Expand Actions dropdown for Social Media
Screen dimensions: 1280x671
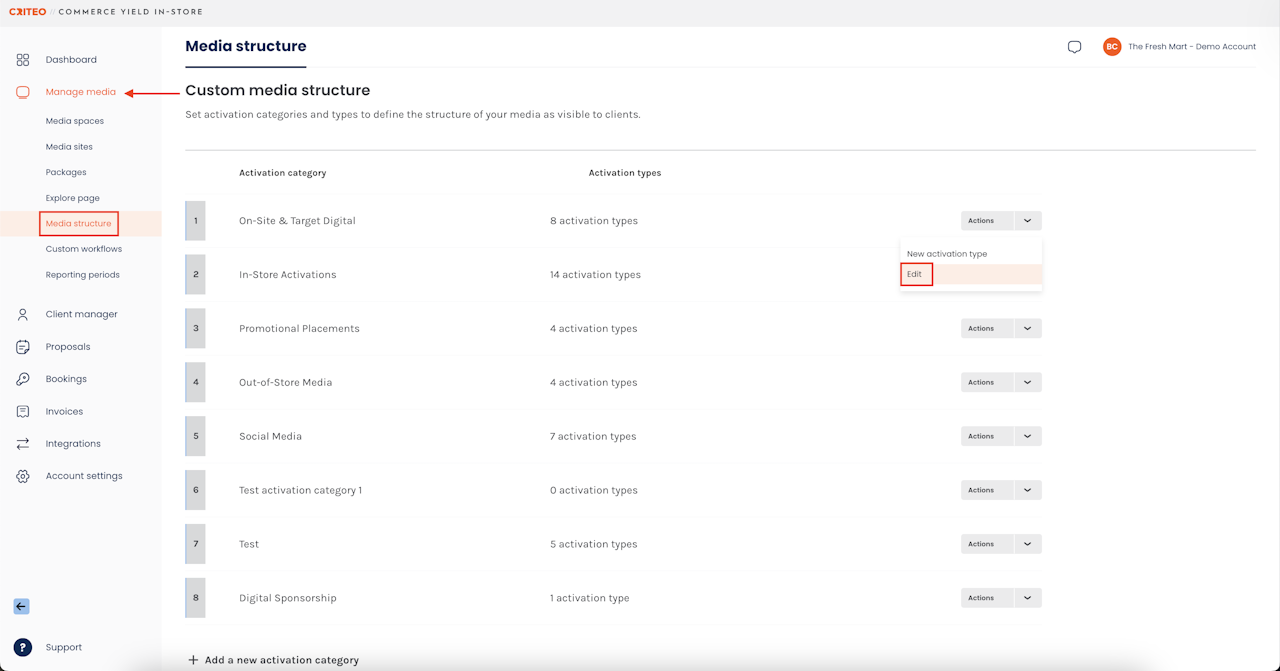(x=1027, y=436)
